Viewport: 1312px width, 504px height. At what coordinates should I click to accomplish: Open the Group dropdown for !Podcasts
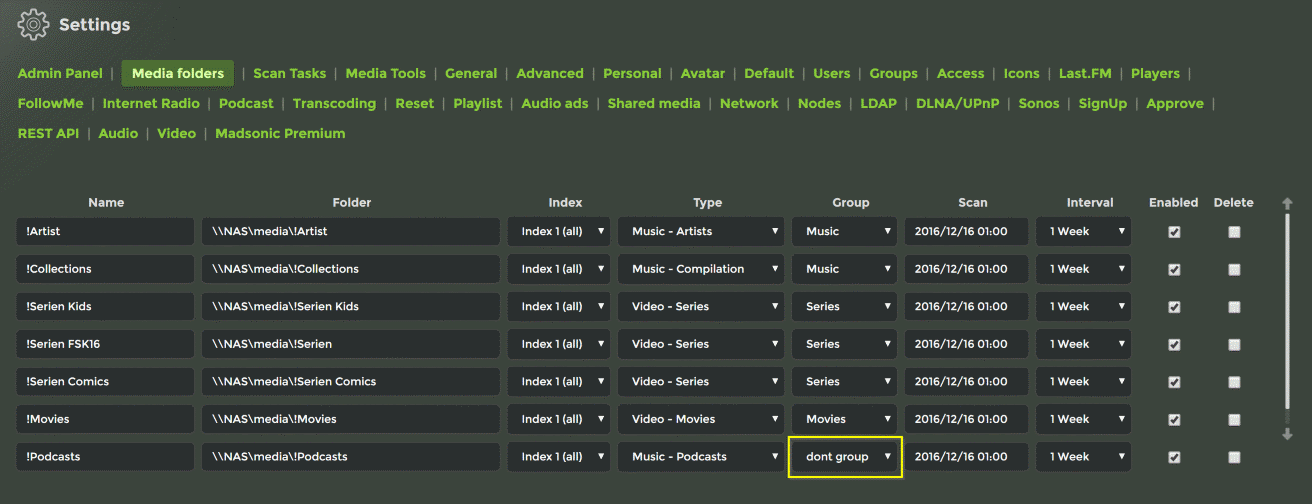coord(846,457)
